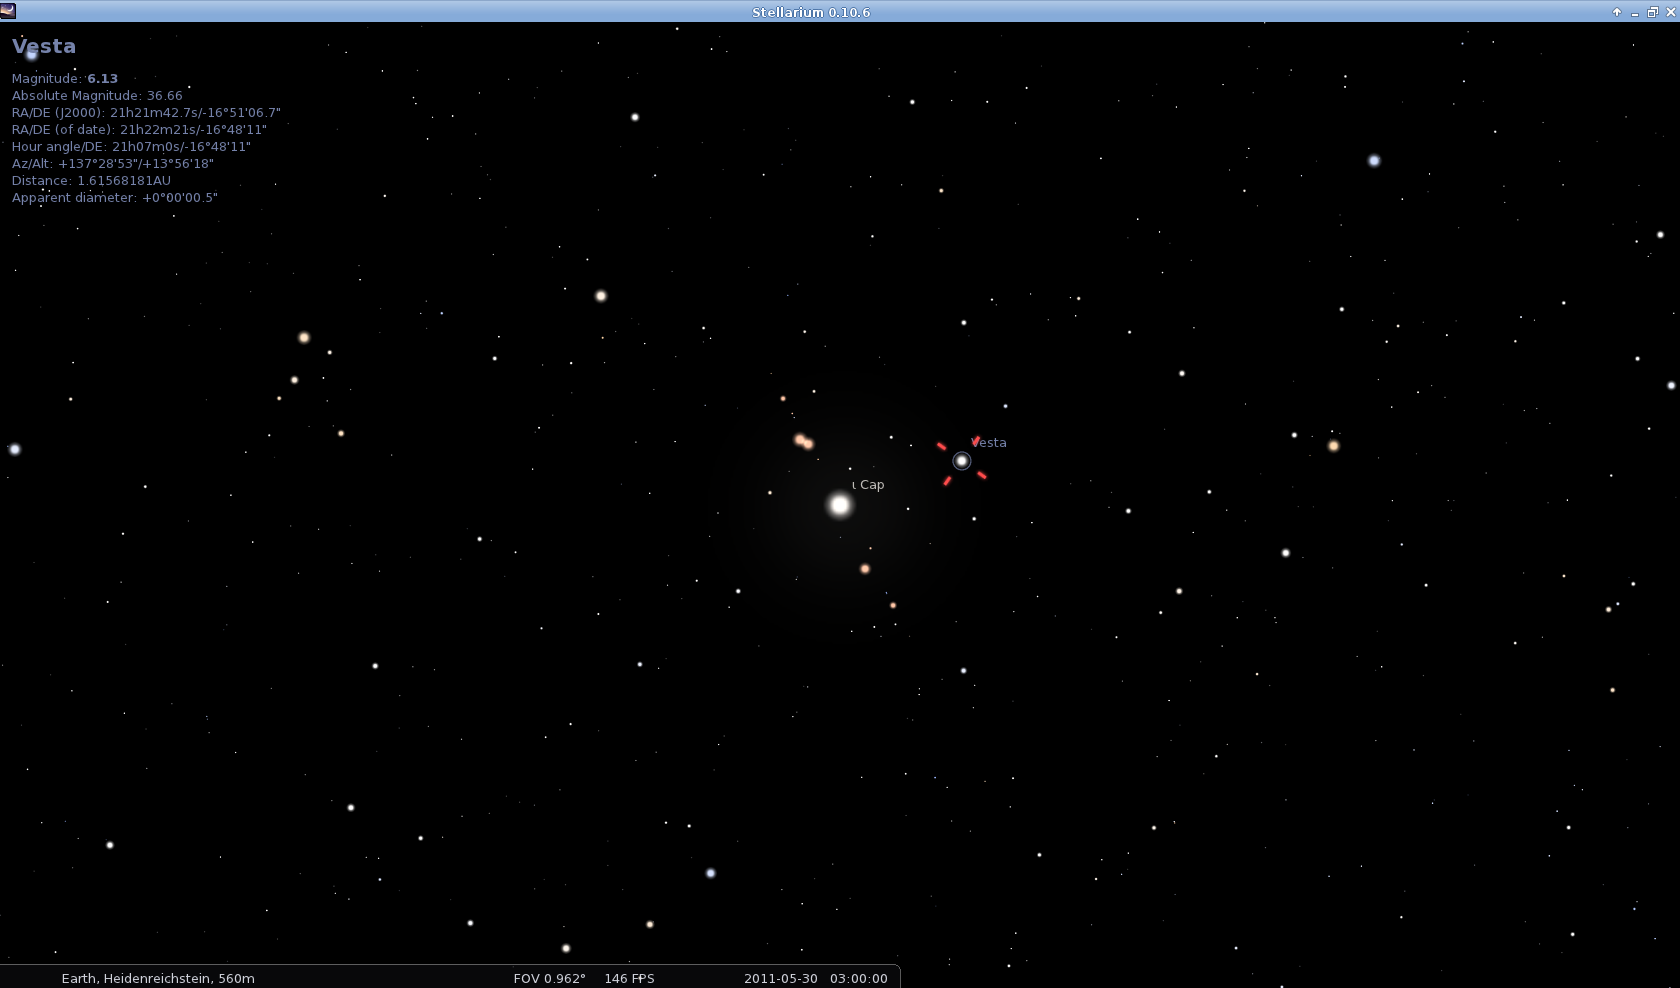The image size is (1680, 988).
Task: Click the 'FOV 0.962°' status readout
Action: click(x=549, y=978)
